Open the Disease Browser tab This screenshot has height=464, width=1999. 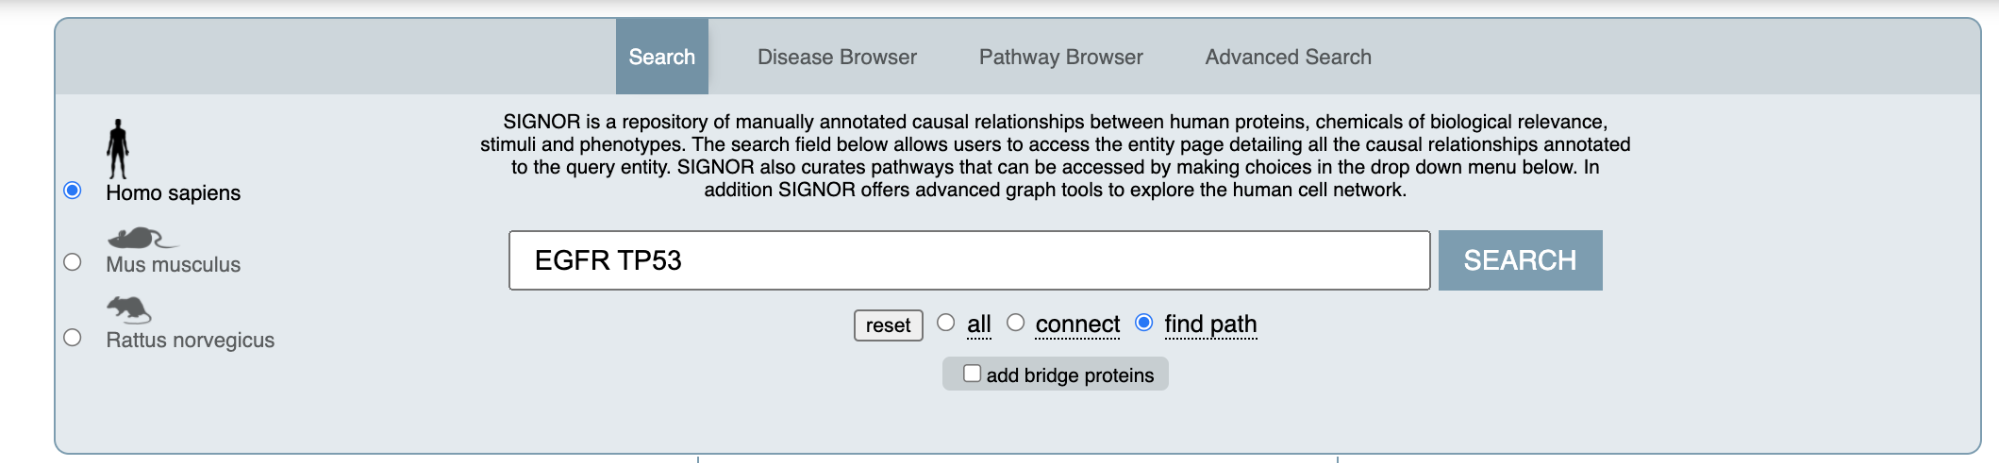tap(837, 57)
